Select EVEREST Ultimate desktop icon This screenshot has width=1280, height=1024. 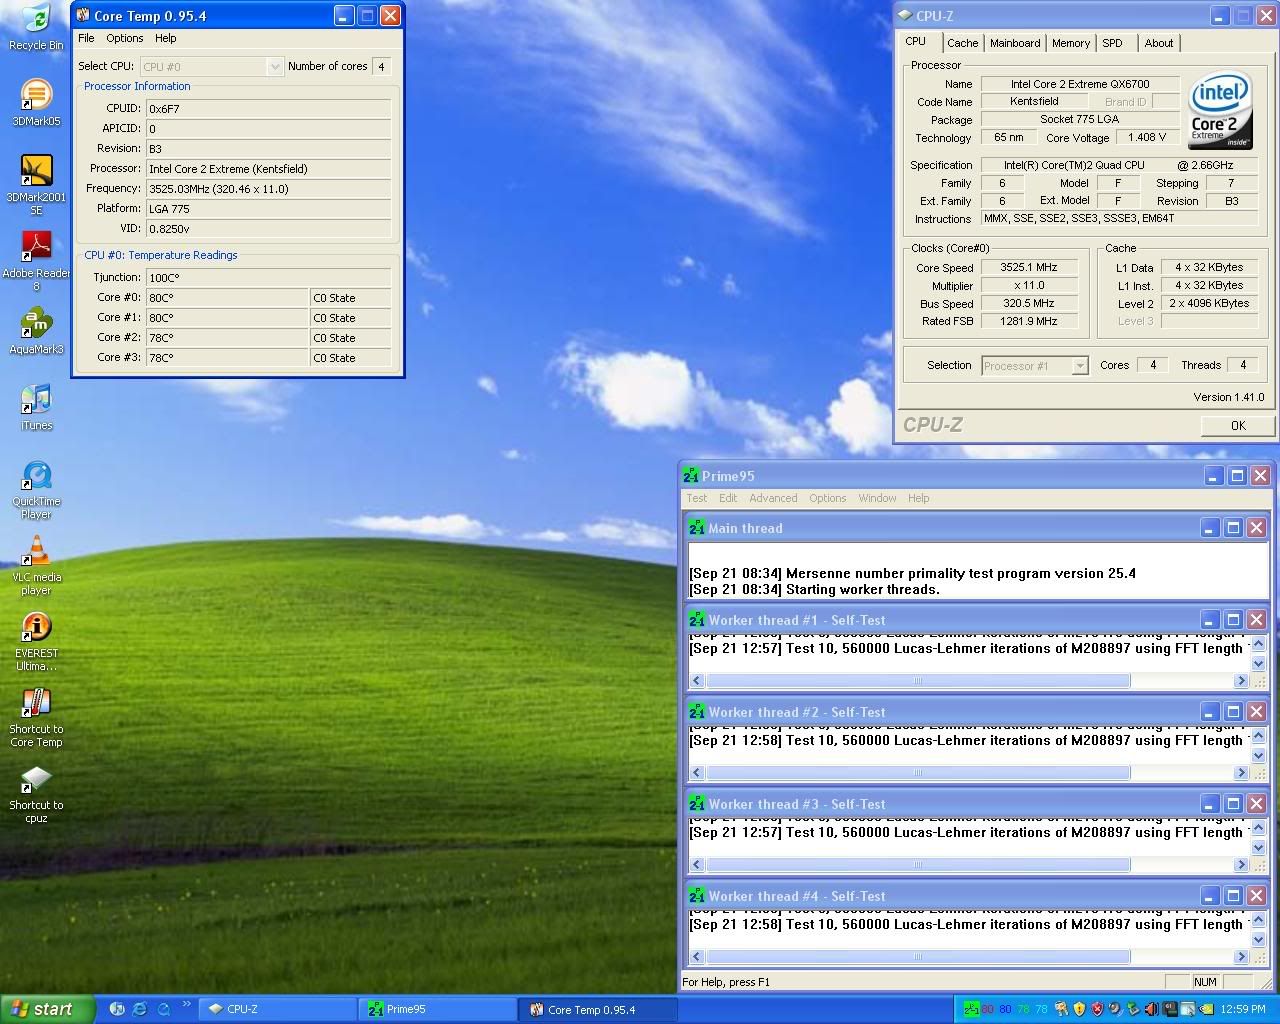pyautogui.click(x=36, y=641)
